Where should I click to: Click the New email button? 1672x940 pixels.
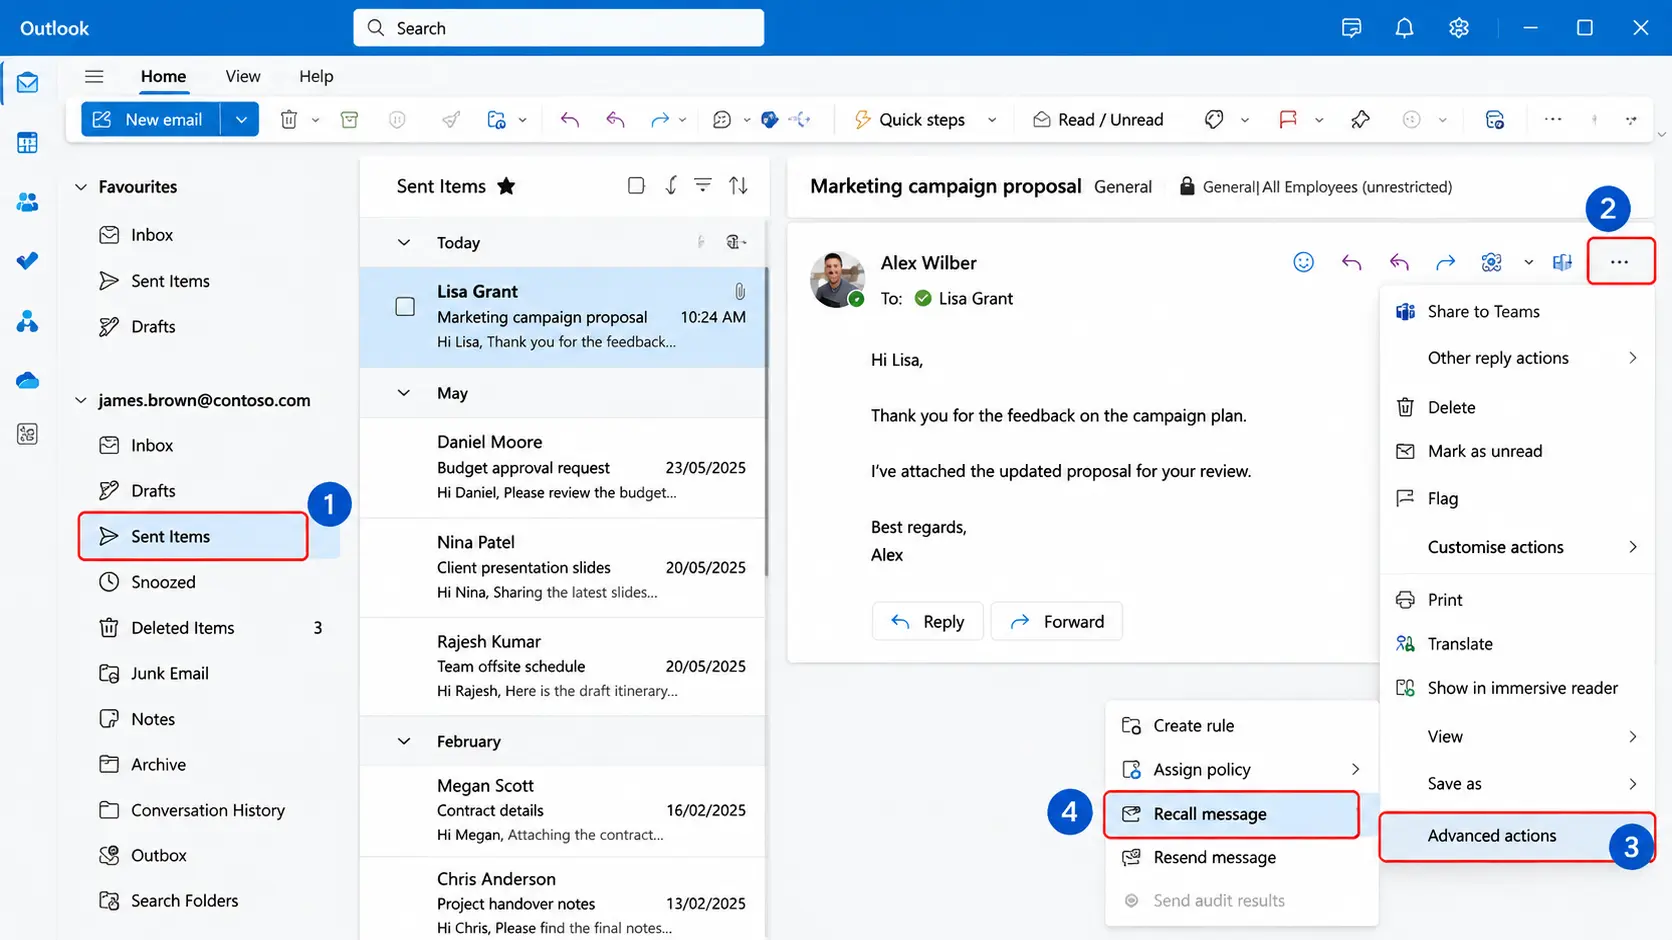[150, 120]
